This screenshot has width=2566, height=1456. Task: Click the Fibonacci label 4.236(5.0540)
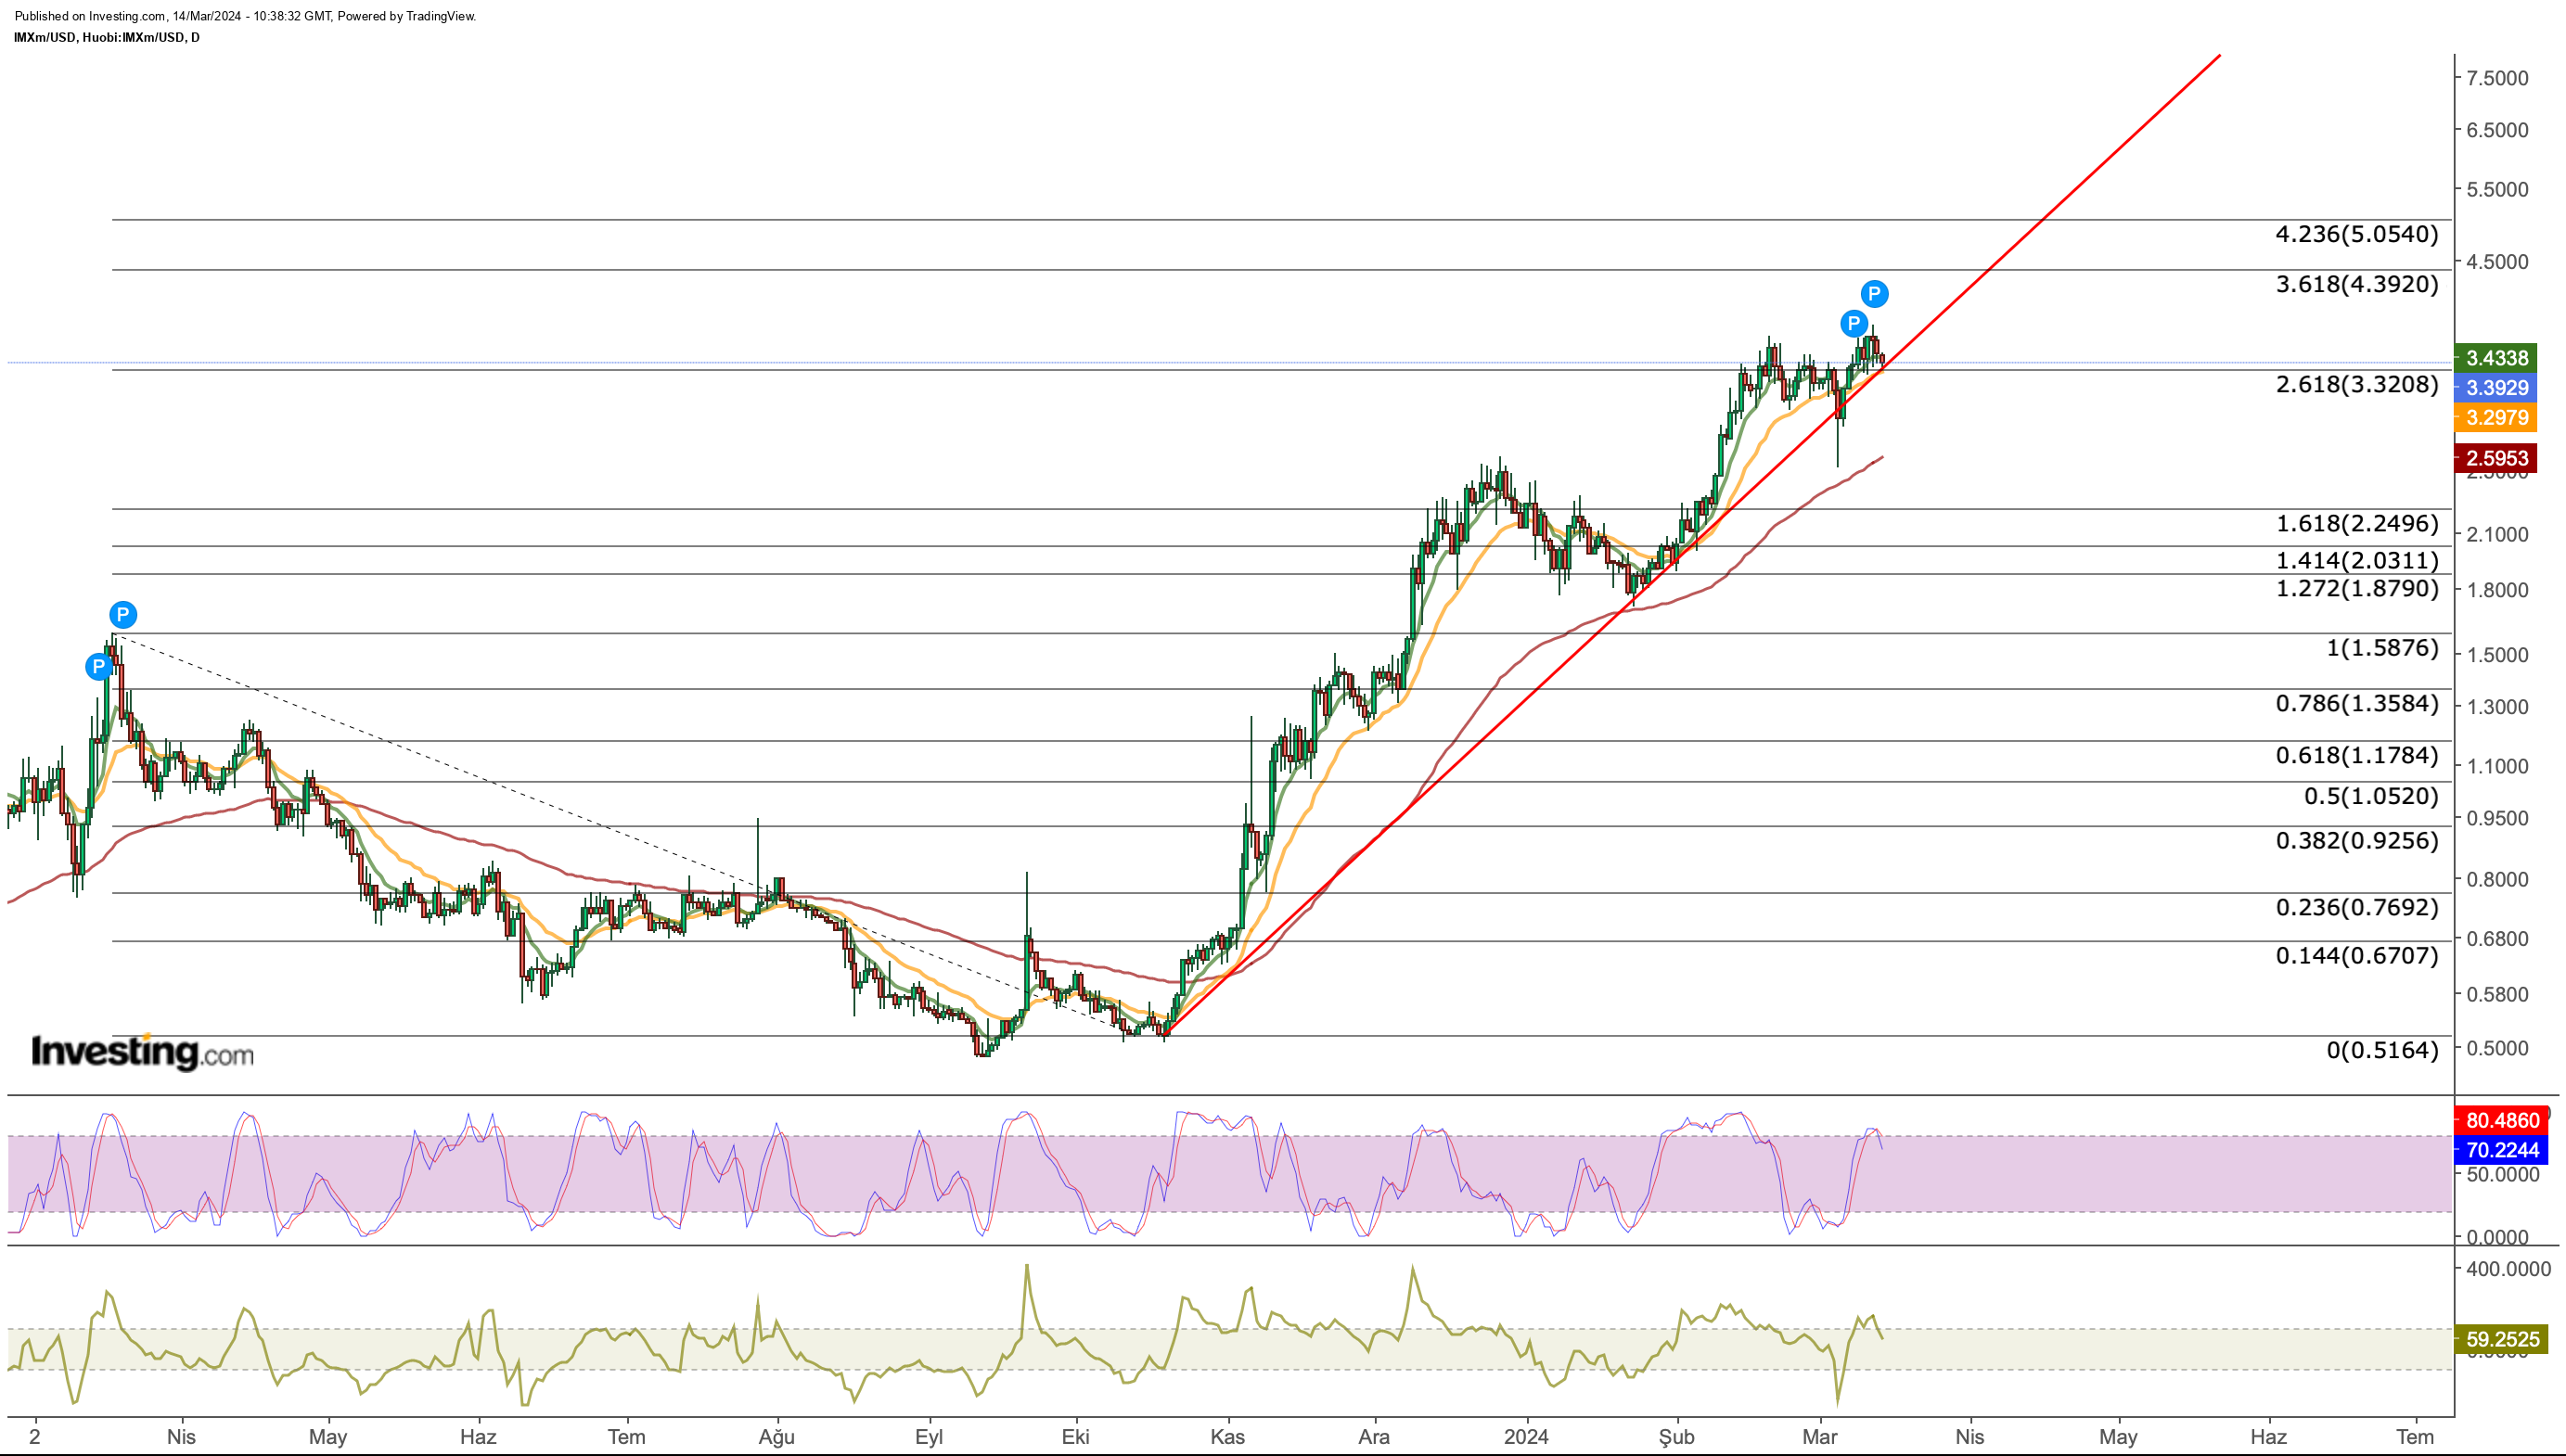[x=2357, y=234]
